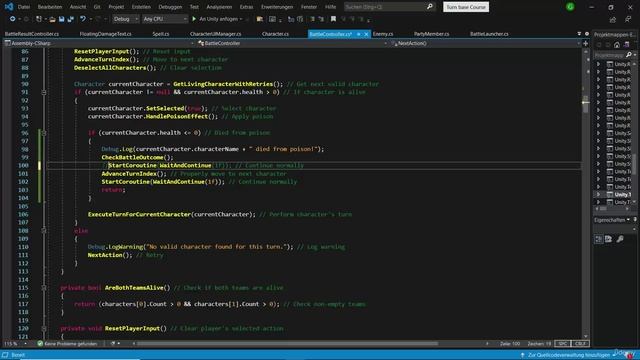Screen dimensions: 640x360
Task: Click the green no-problems check icon
Action: coord(40,344)
